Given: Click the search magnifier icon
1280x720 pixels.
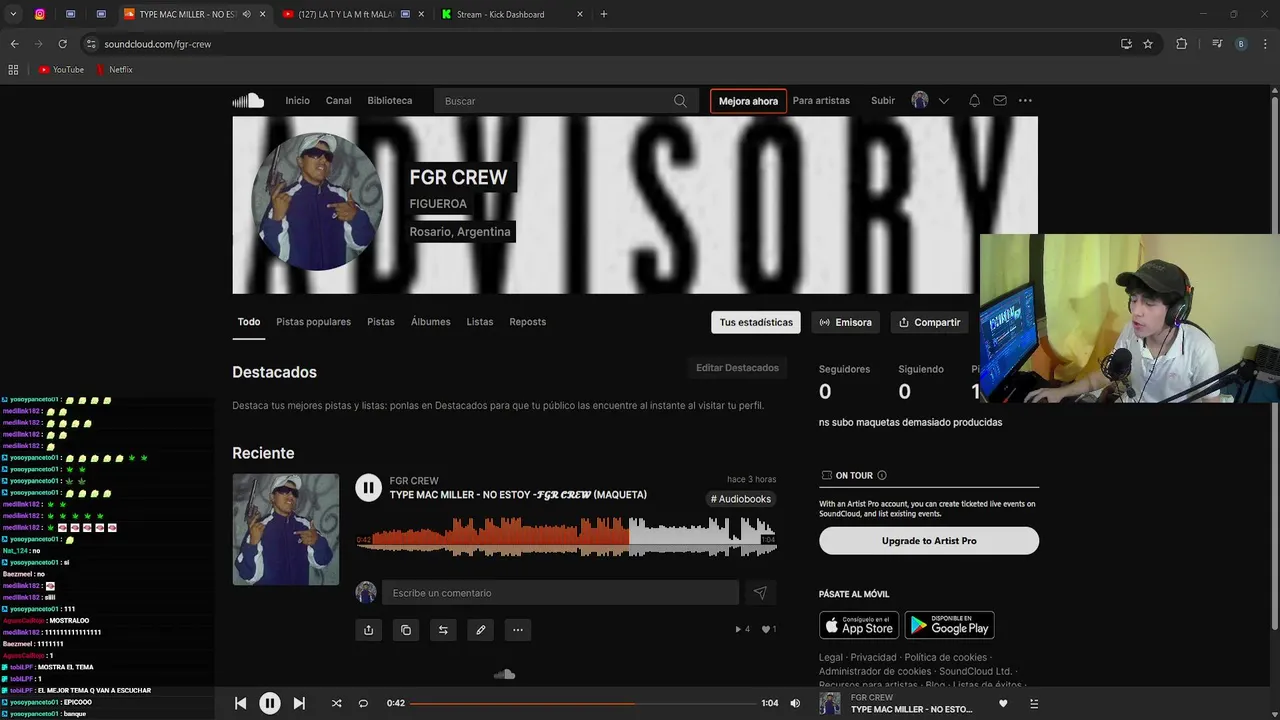Looking at the screenshot, I should pyautogui.click(x=680, y=101).
